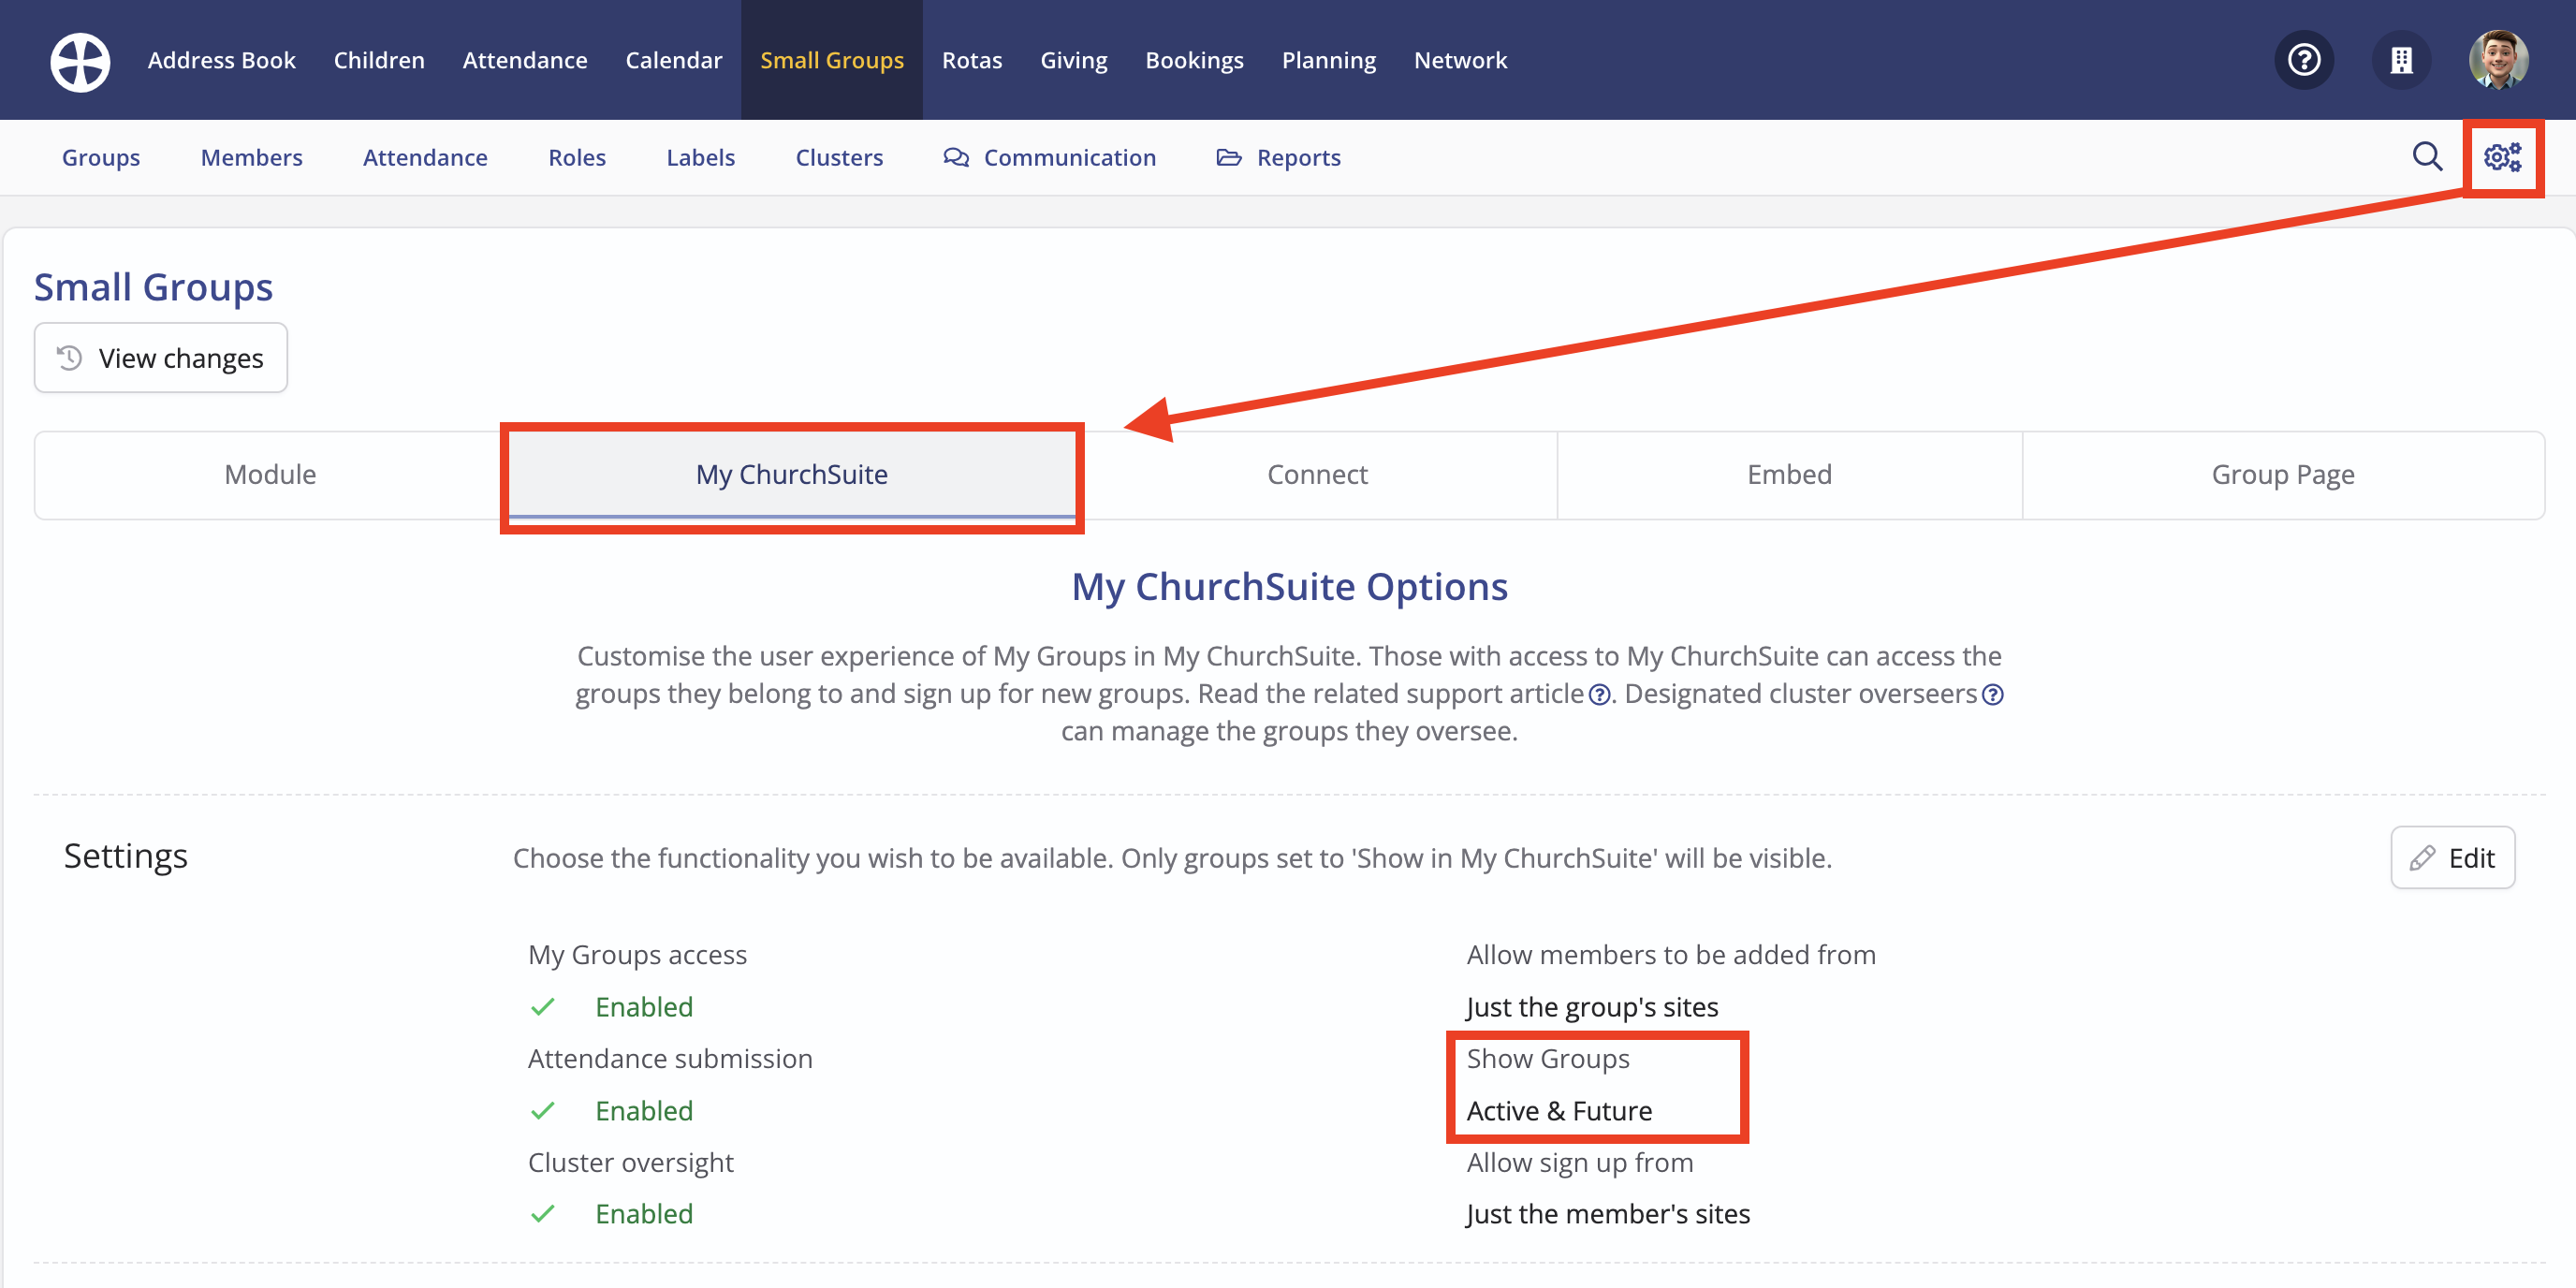Open the help question mark icon
The height and width of the screenshot is (1288, 2576).
2304,60
